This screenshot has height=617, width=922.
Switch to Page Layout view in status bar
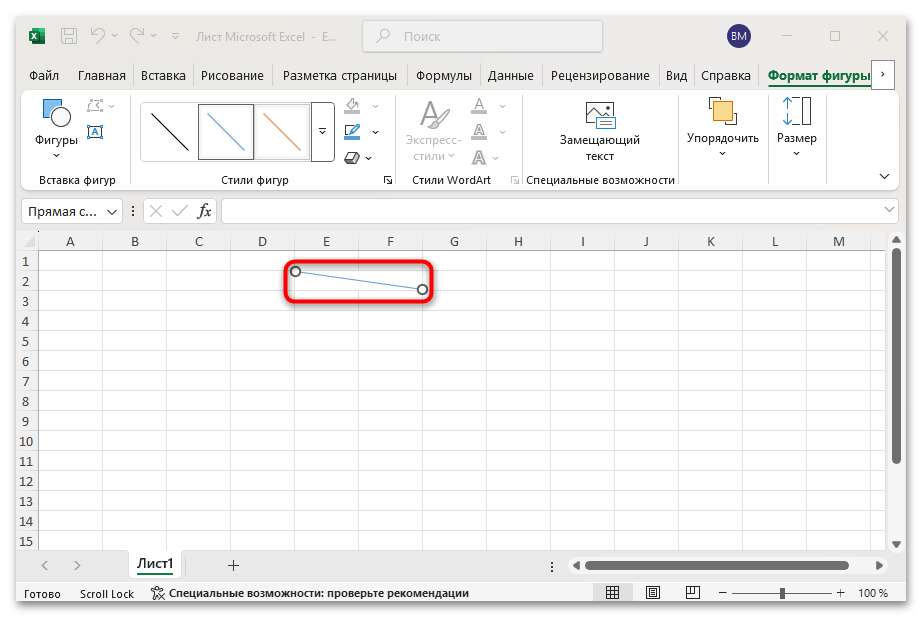[652, 592]
